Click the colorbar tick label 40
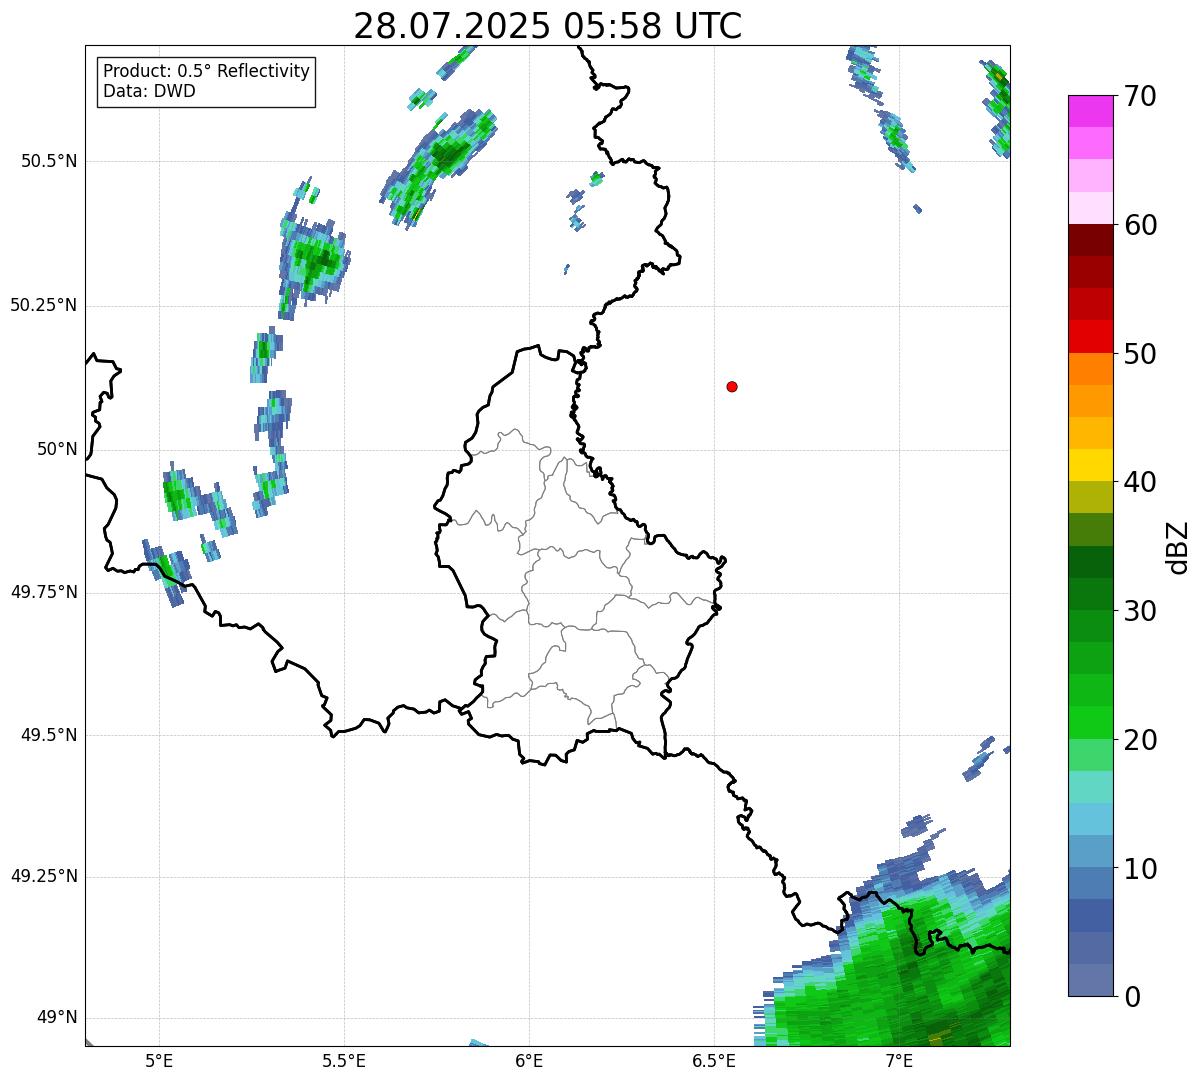Screen dimensions: 1202x1081 1140,482
